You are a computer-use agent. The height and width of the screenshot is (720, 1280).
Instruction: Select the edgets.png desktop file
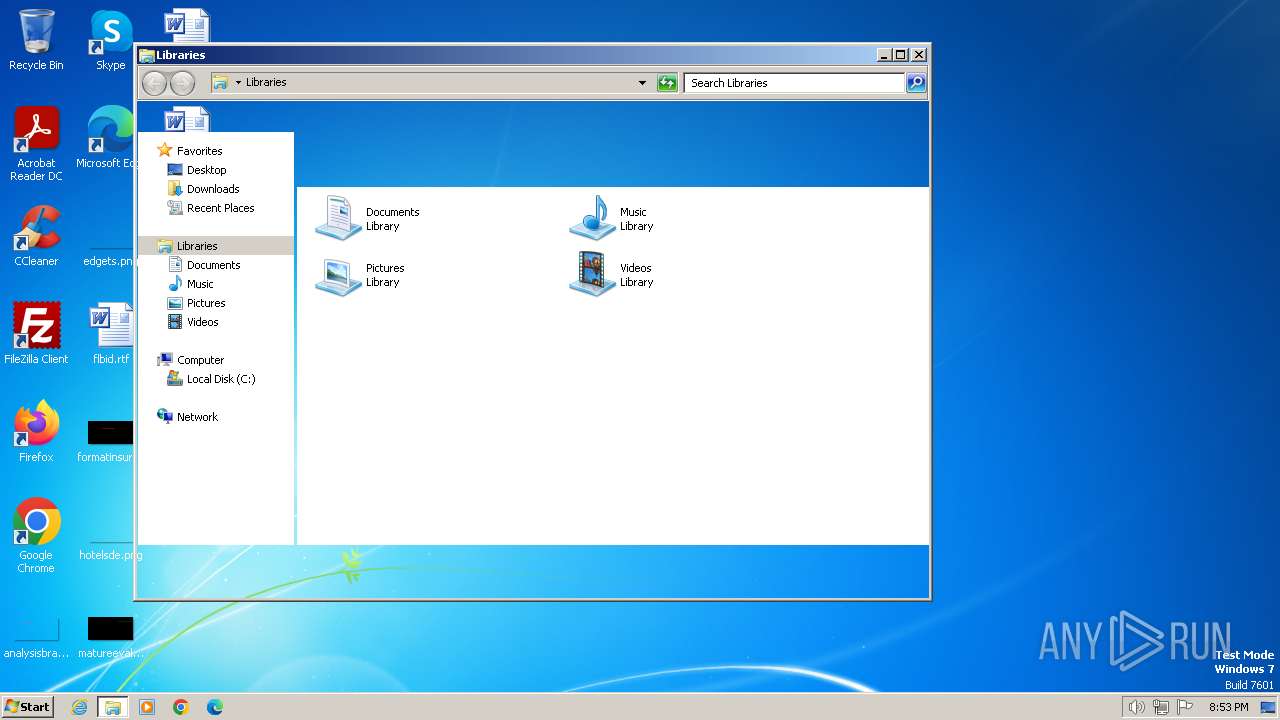tap(108, 261)
